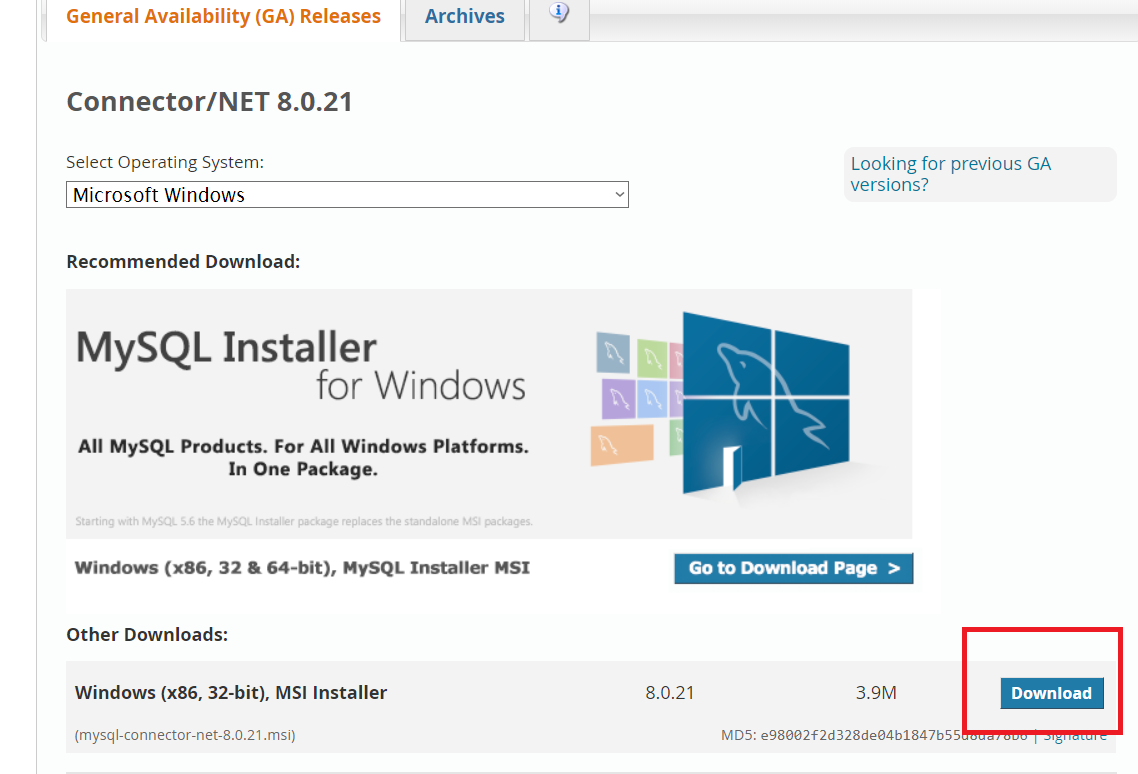Click the version '8.0.21' table cell

click(x=670, y=693)
